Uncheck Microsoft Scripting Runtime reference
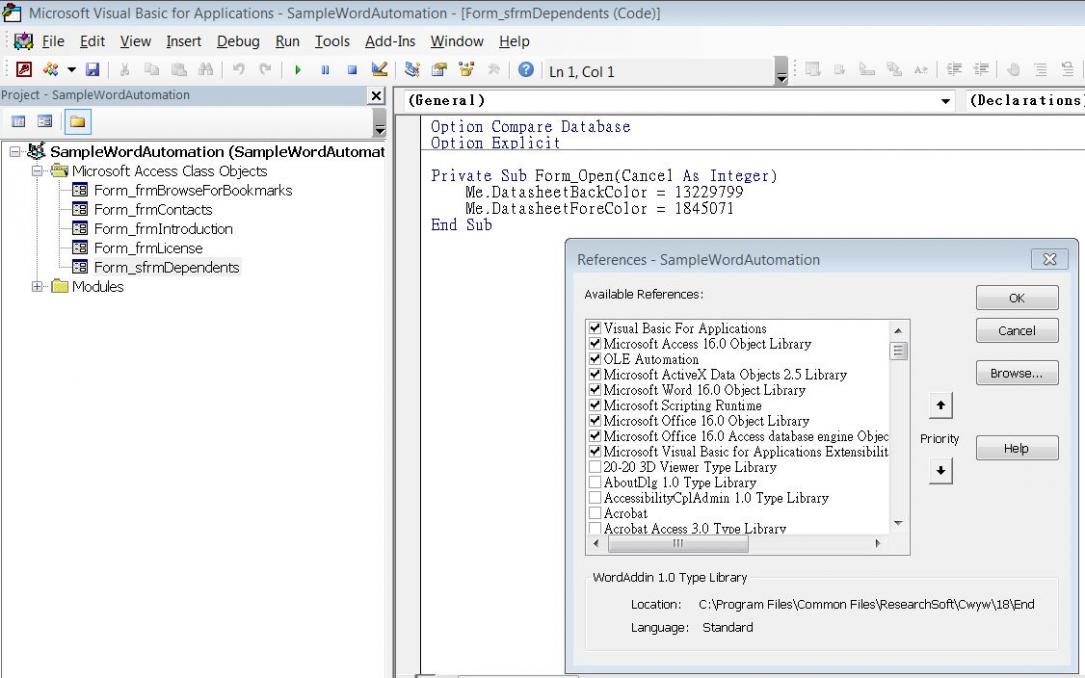 click(x=596, y=406)
